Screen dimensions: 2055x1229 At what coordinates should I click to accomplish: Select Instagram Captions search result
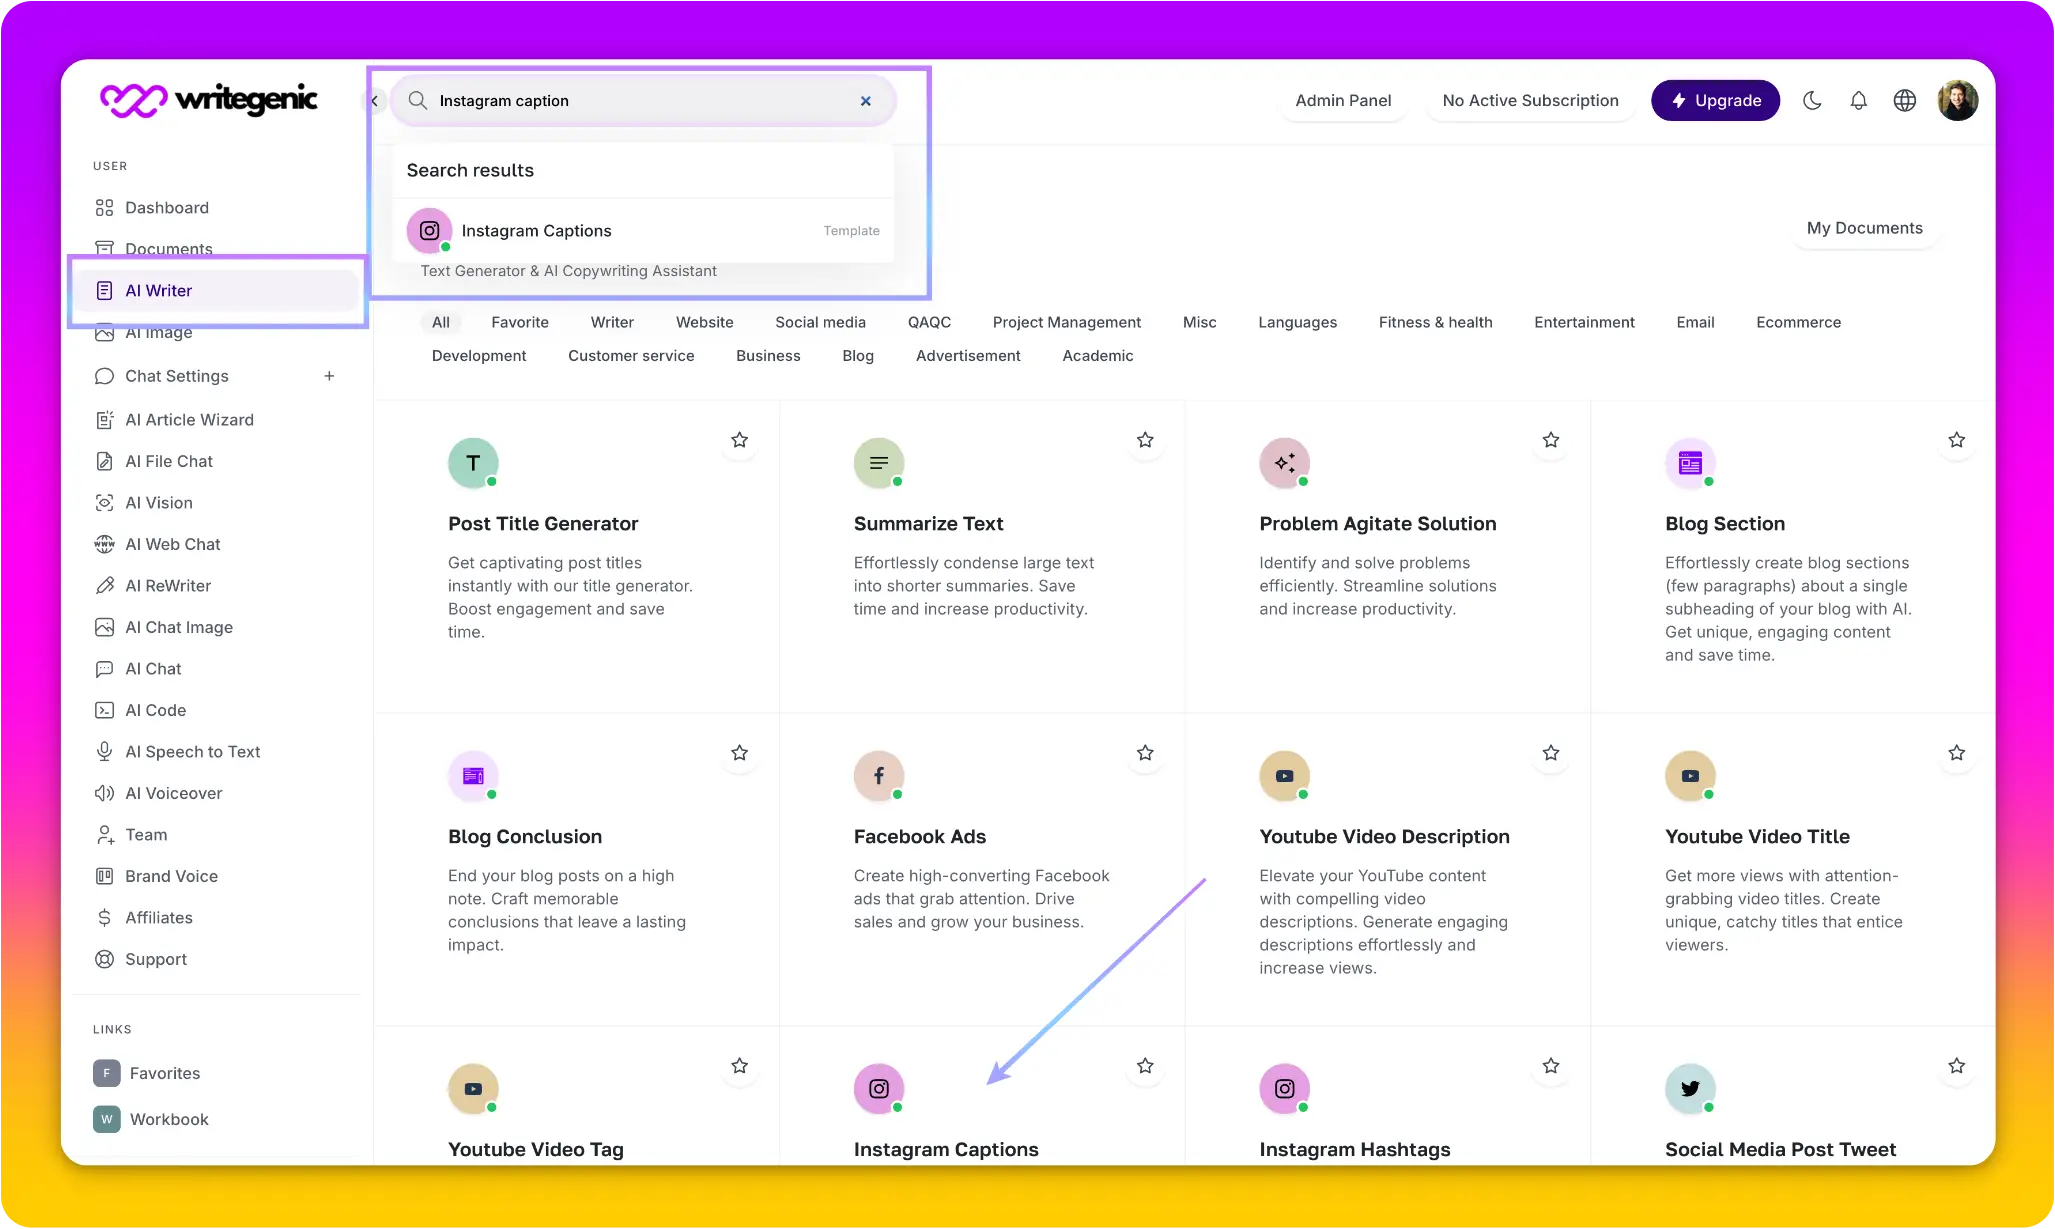point(643,231)
